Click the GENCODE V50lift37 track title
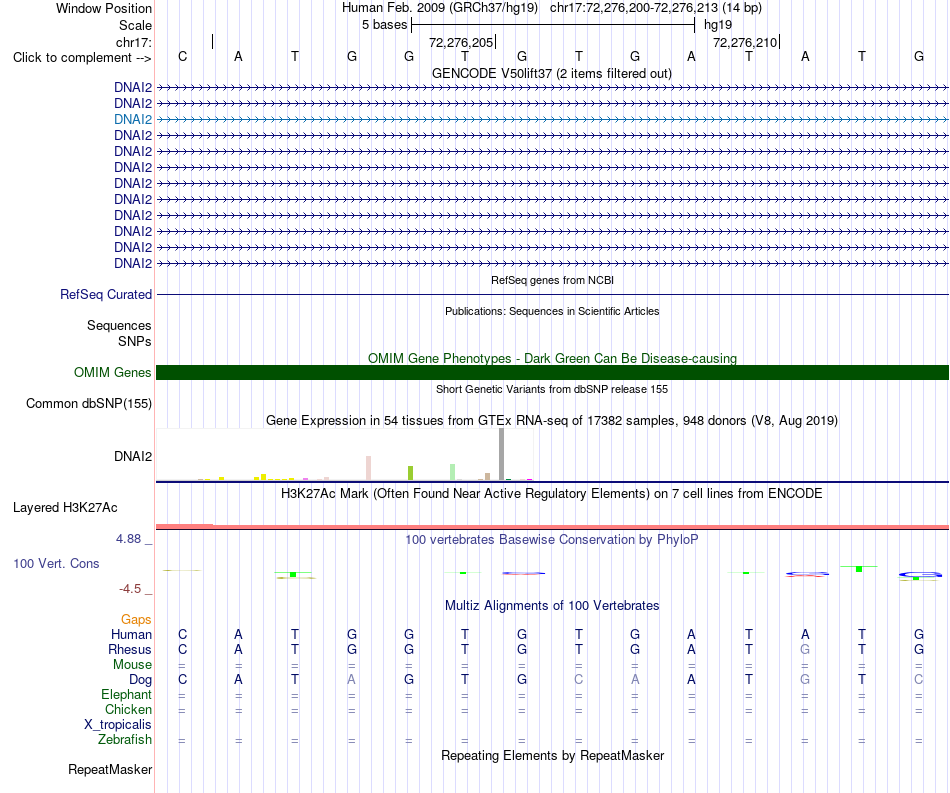 [552, 73]
